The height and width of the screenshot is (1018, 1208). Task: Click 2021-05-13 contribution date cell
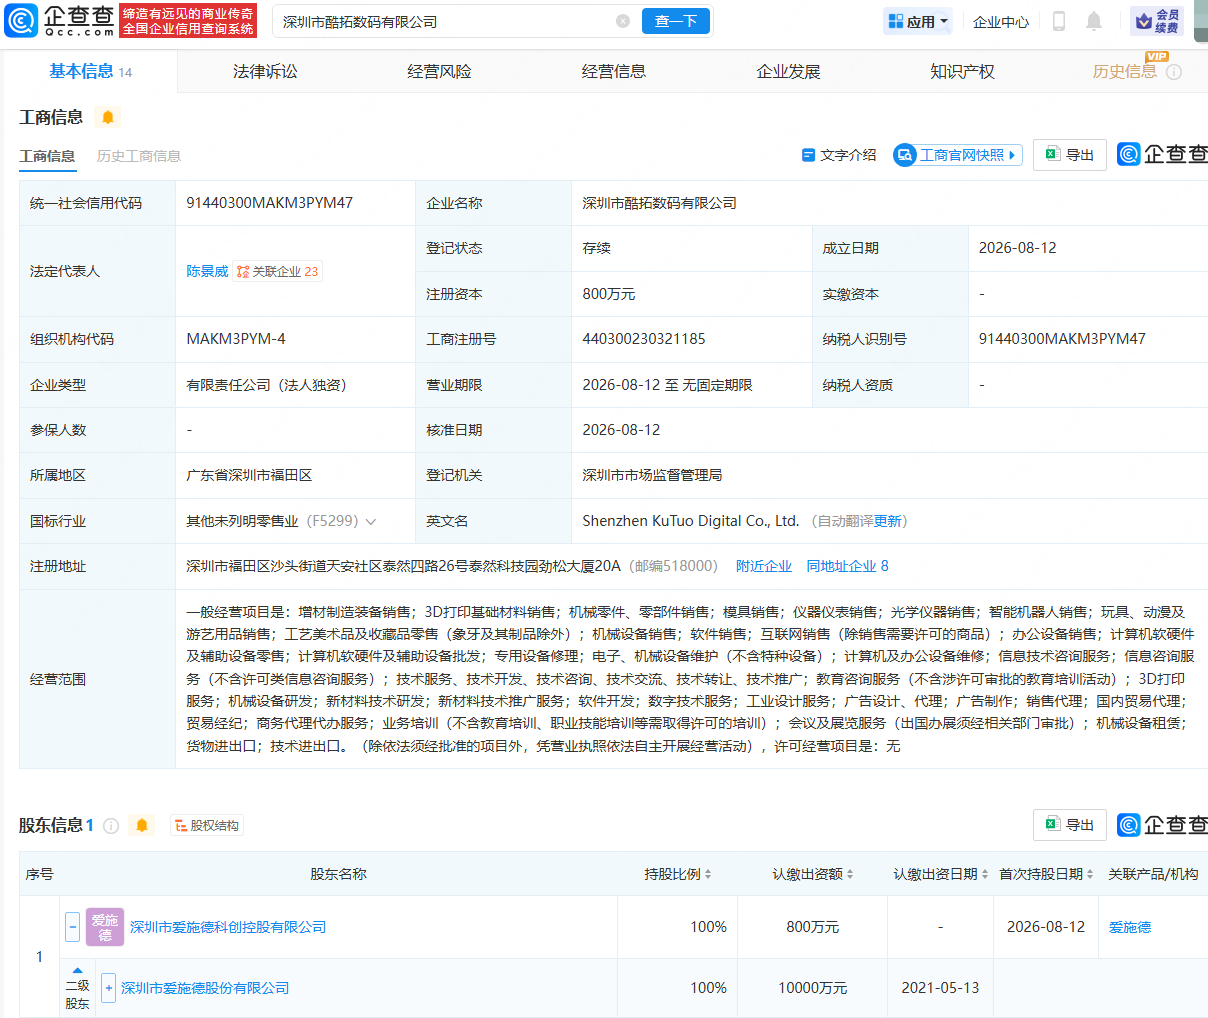(940, 988)
